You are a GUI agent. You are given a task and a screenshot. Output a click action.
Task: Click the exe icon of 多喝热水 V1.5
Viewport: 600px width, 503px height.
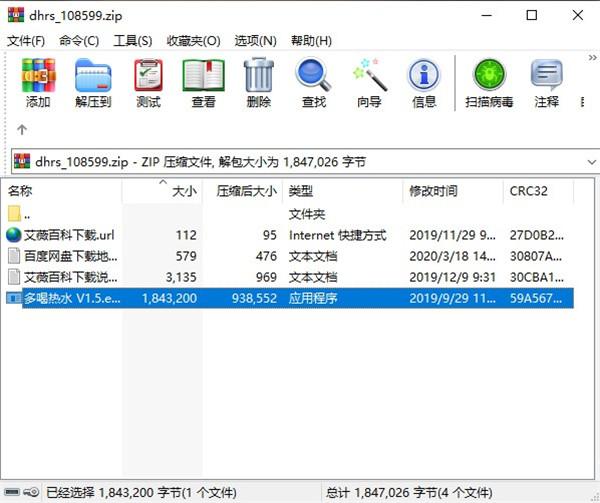click(x=14, y=298)
